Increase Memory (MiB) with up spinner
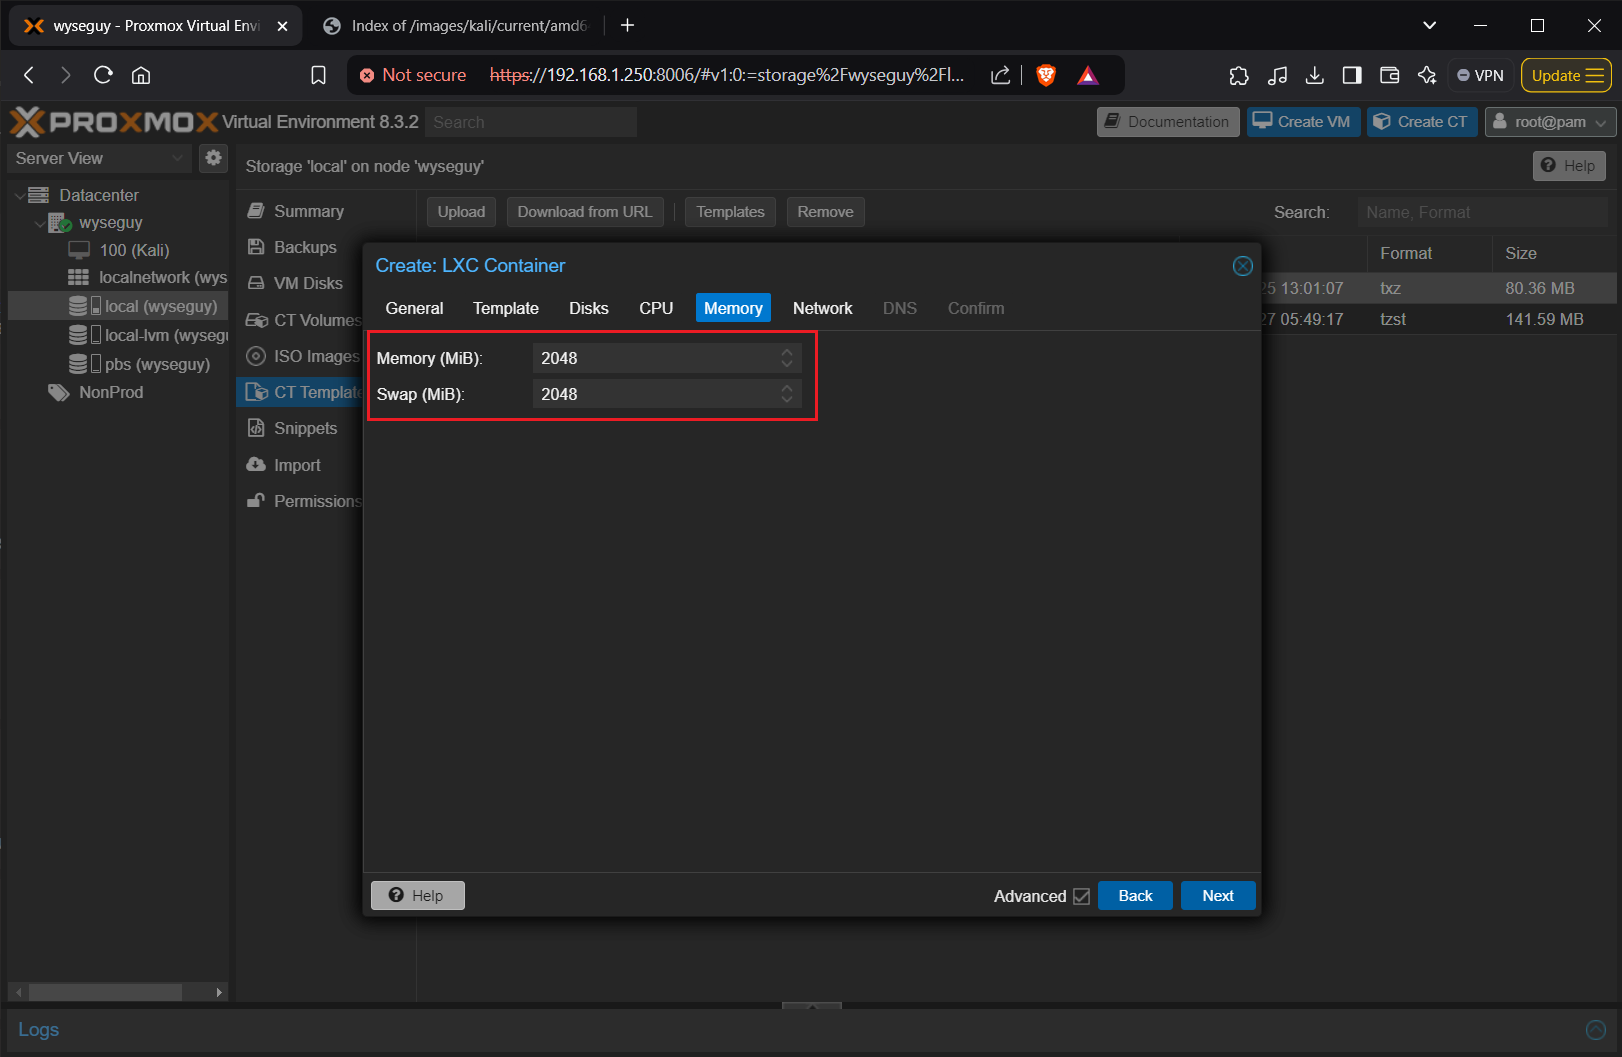This screenshot has height=1057, width=1622. 787,352
